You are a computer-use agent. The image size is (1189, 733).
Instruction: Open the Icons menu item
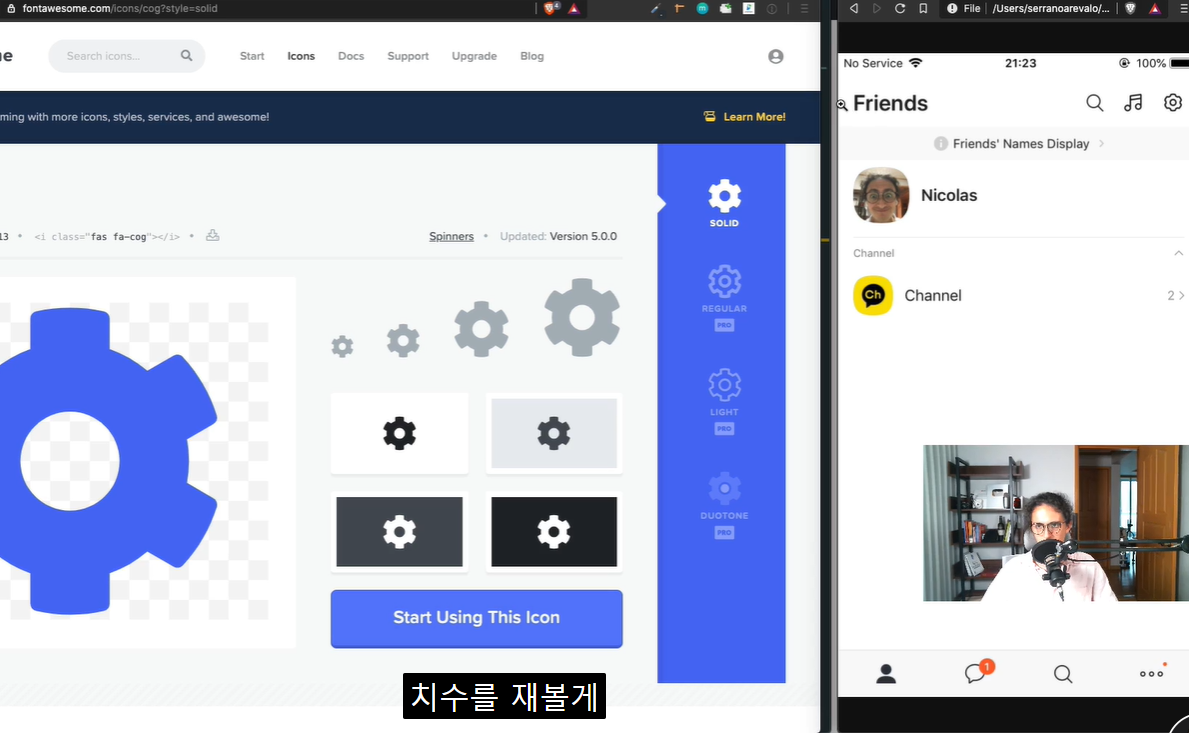click(301, 56)
